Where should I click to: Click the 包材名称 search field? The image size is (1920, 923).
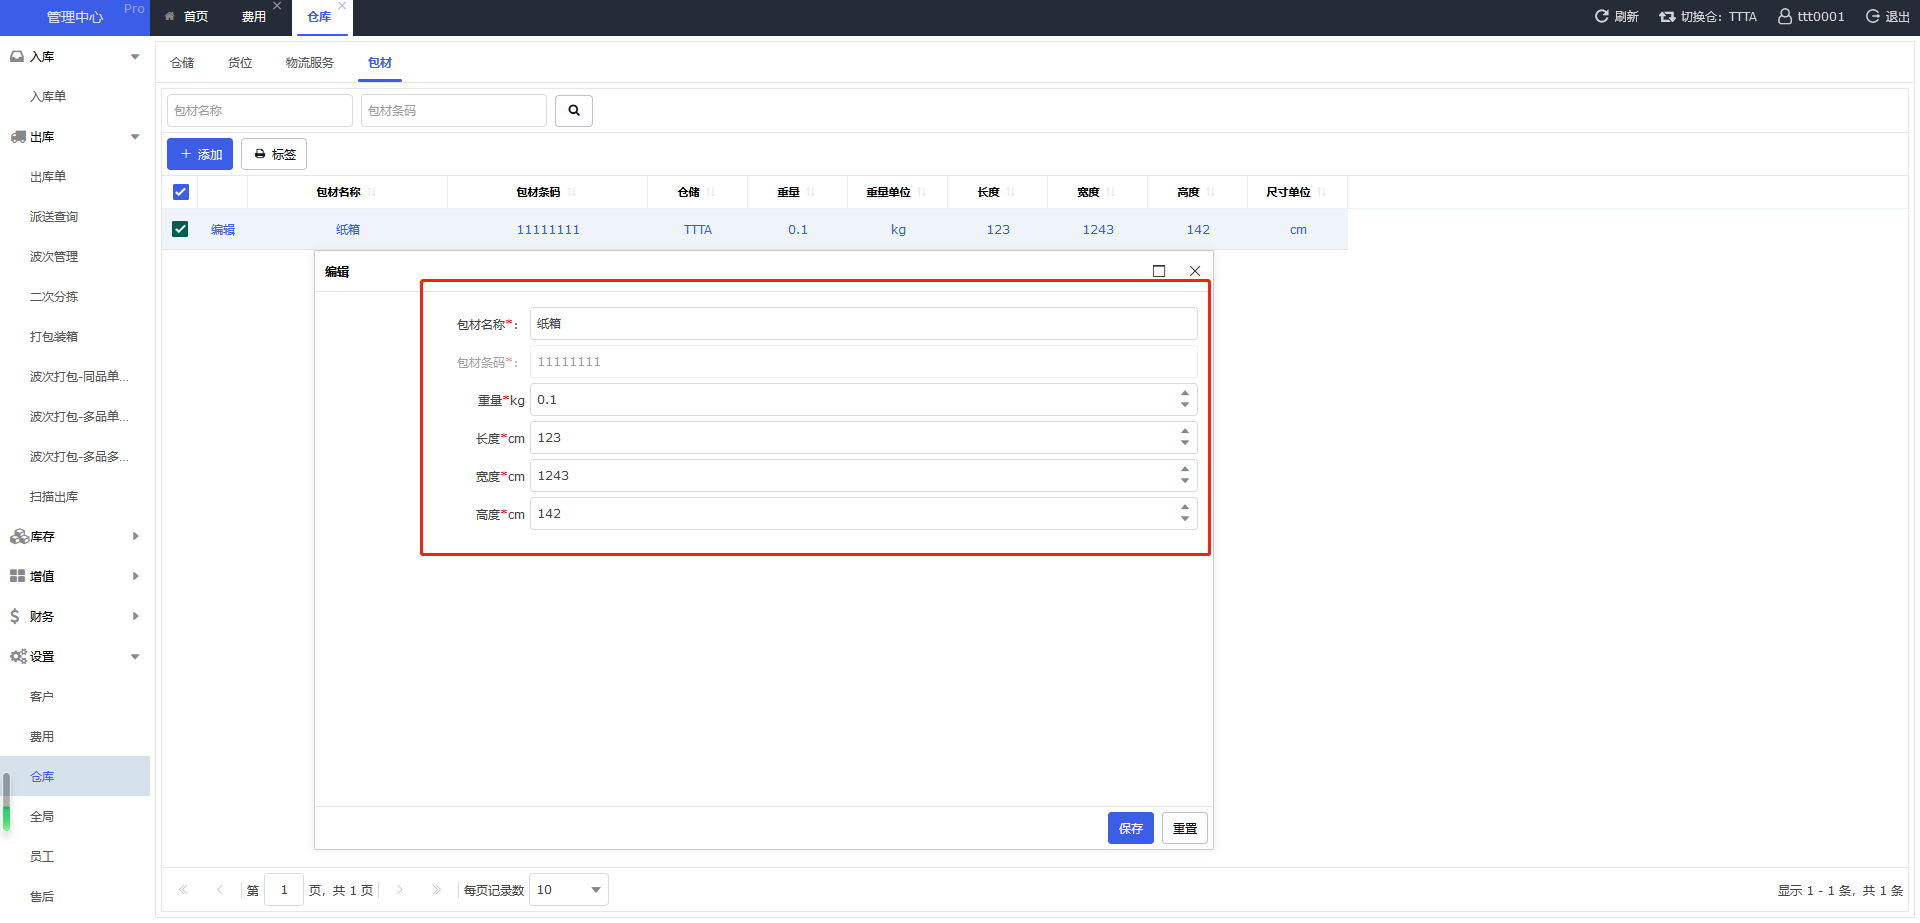tap(260, 111)
